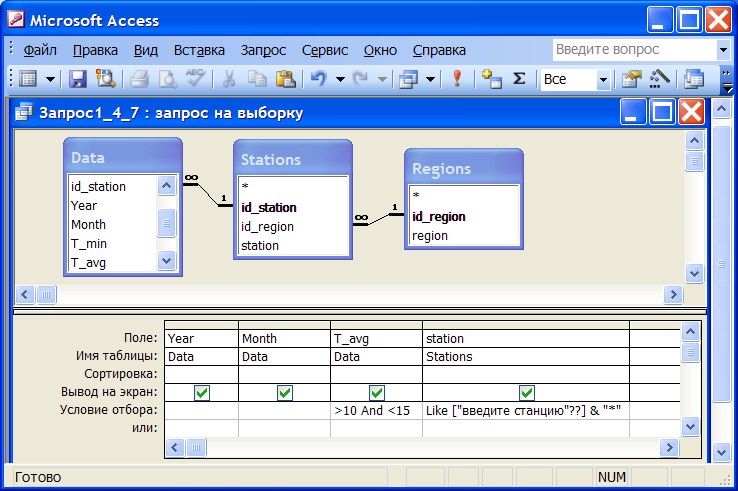The image size is (738, 491).
Task: Click the query window title bar icon
Action: (x=24, y=112)
